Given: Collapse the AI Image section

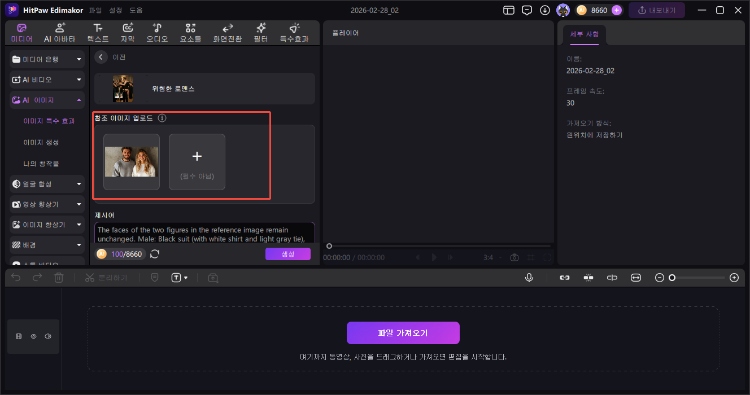Looking at the screenshot, I should pyautogui.click(x=79, y=100).
